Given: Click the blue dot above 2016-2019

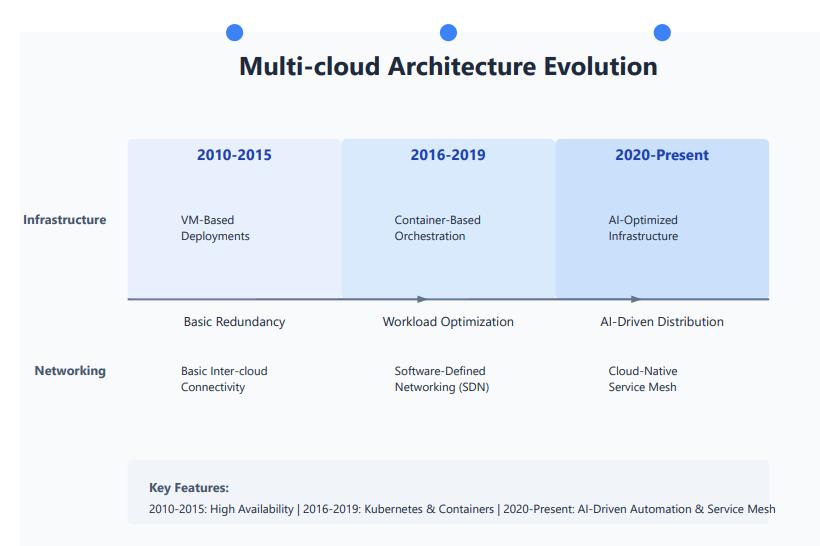Looking at the screenshot, I should (448, 32).
